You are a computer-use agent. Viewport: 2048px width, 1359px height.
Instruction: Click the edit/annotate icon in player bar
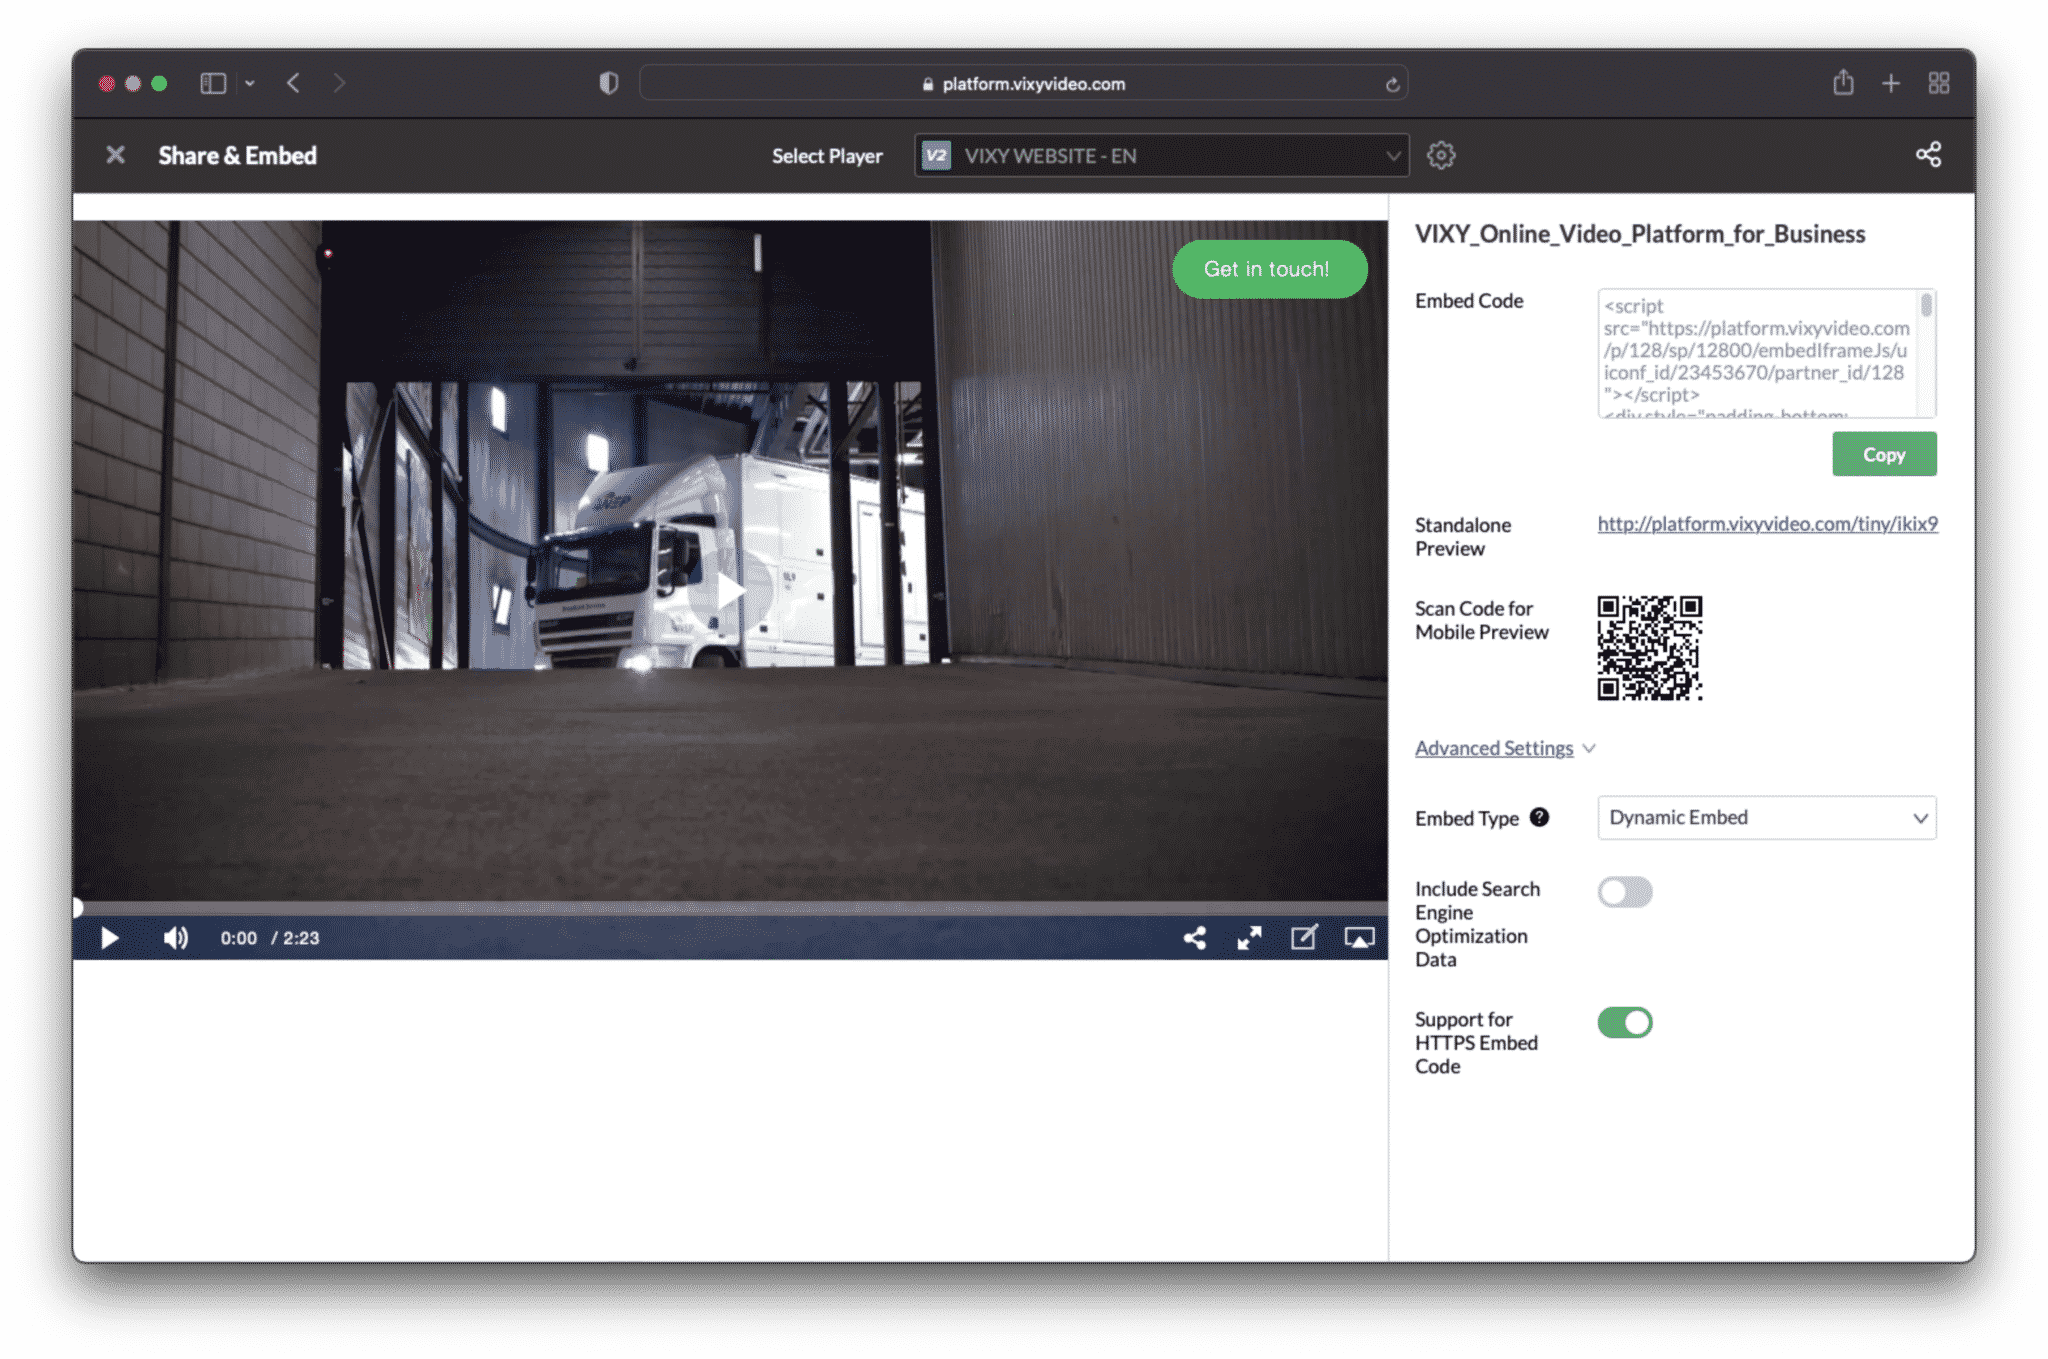pyautogui.click(x=1304, y=937)
